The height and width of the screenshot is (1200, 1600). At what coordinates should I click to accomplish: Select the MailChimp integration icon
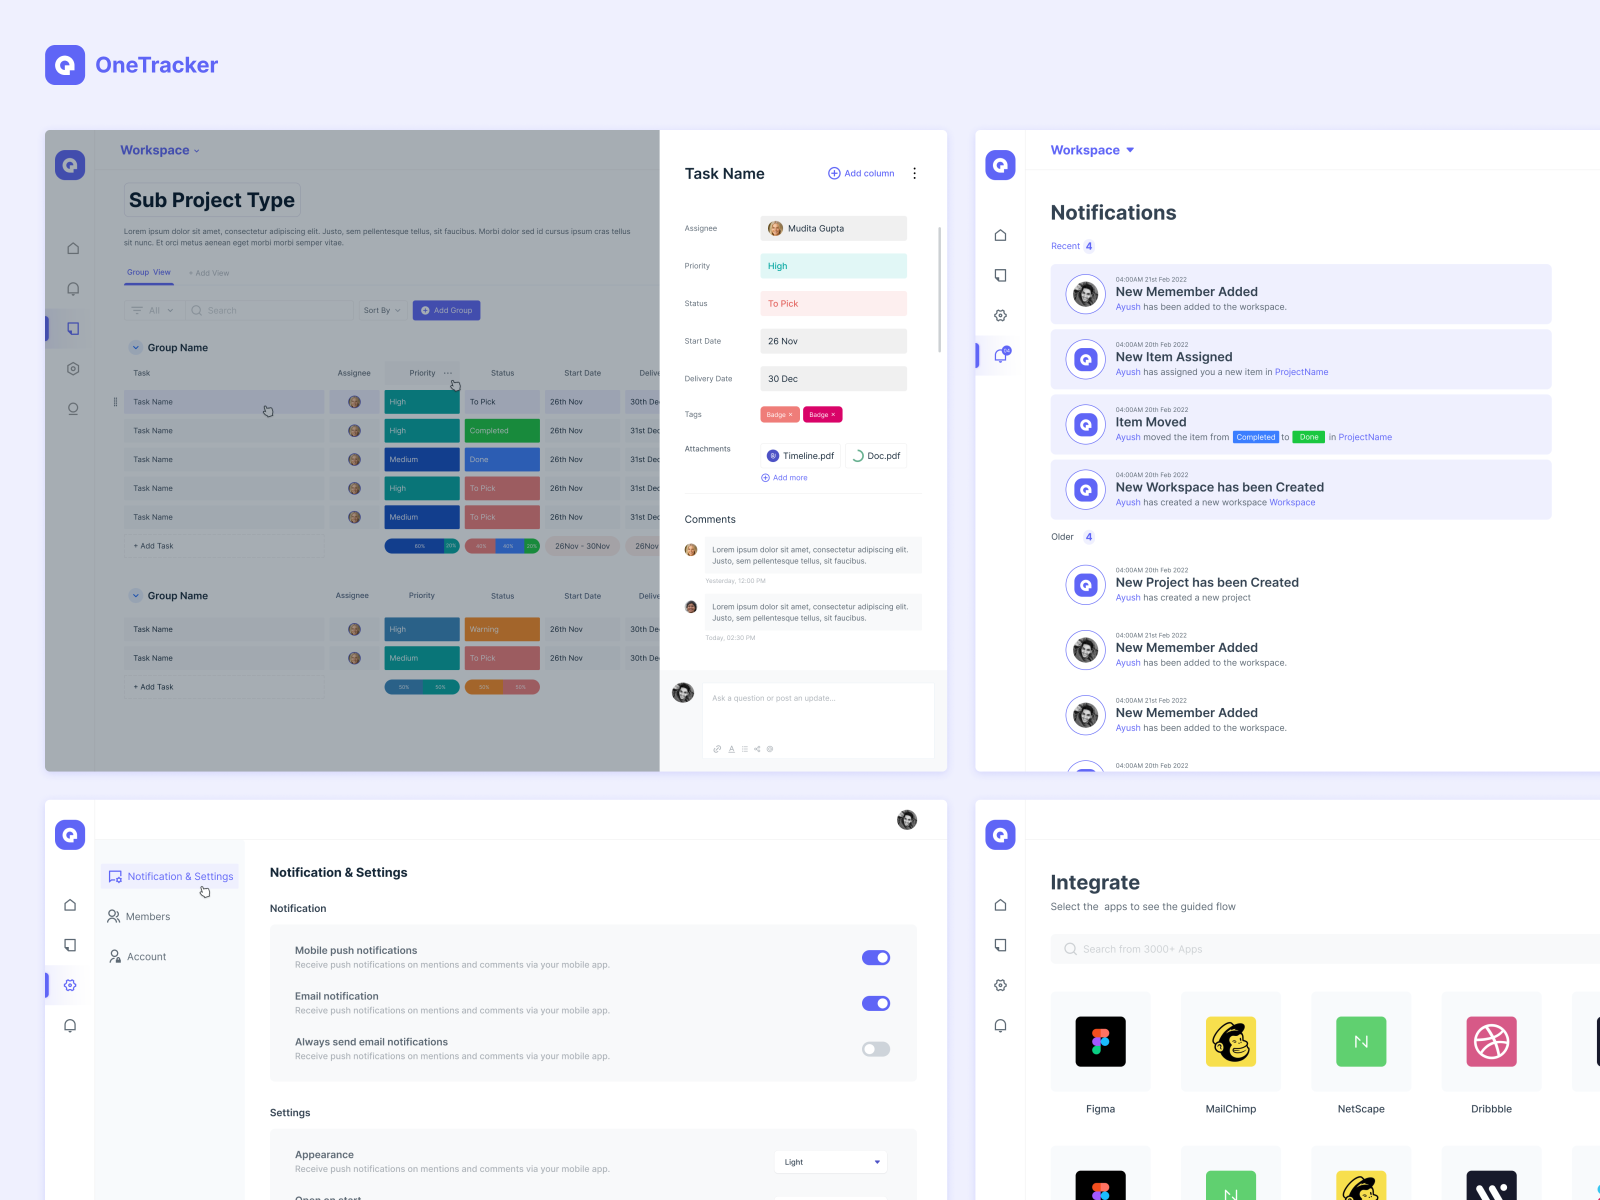[x=1230, y=1041]
